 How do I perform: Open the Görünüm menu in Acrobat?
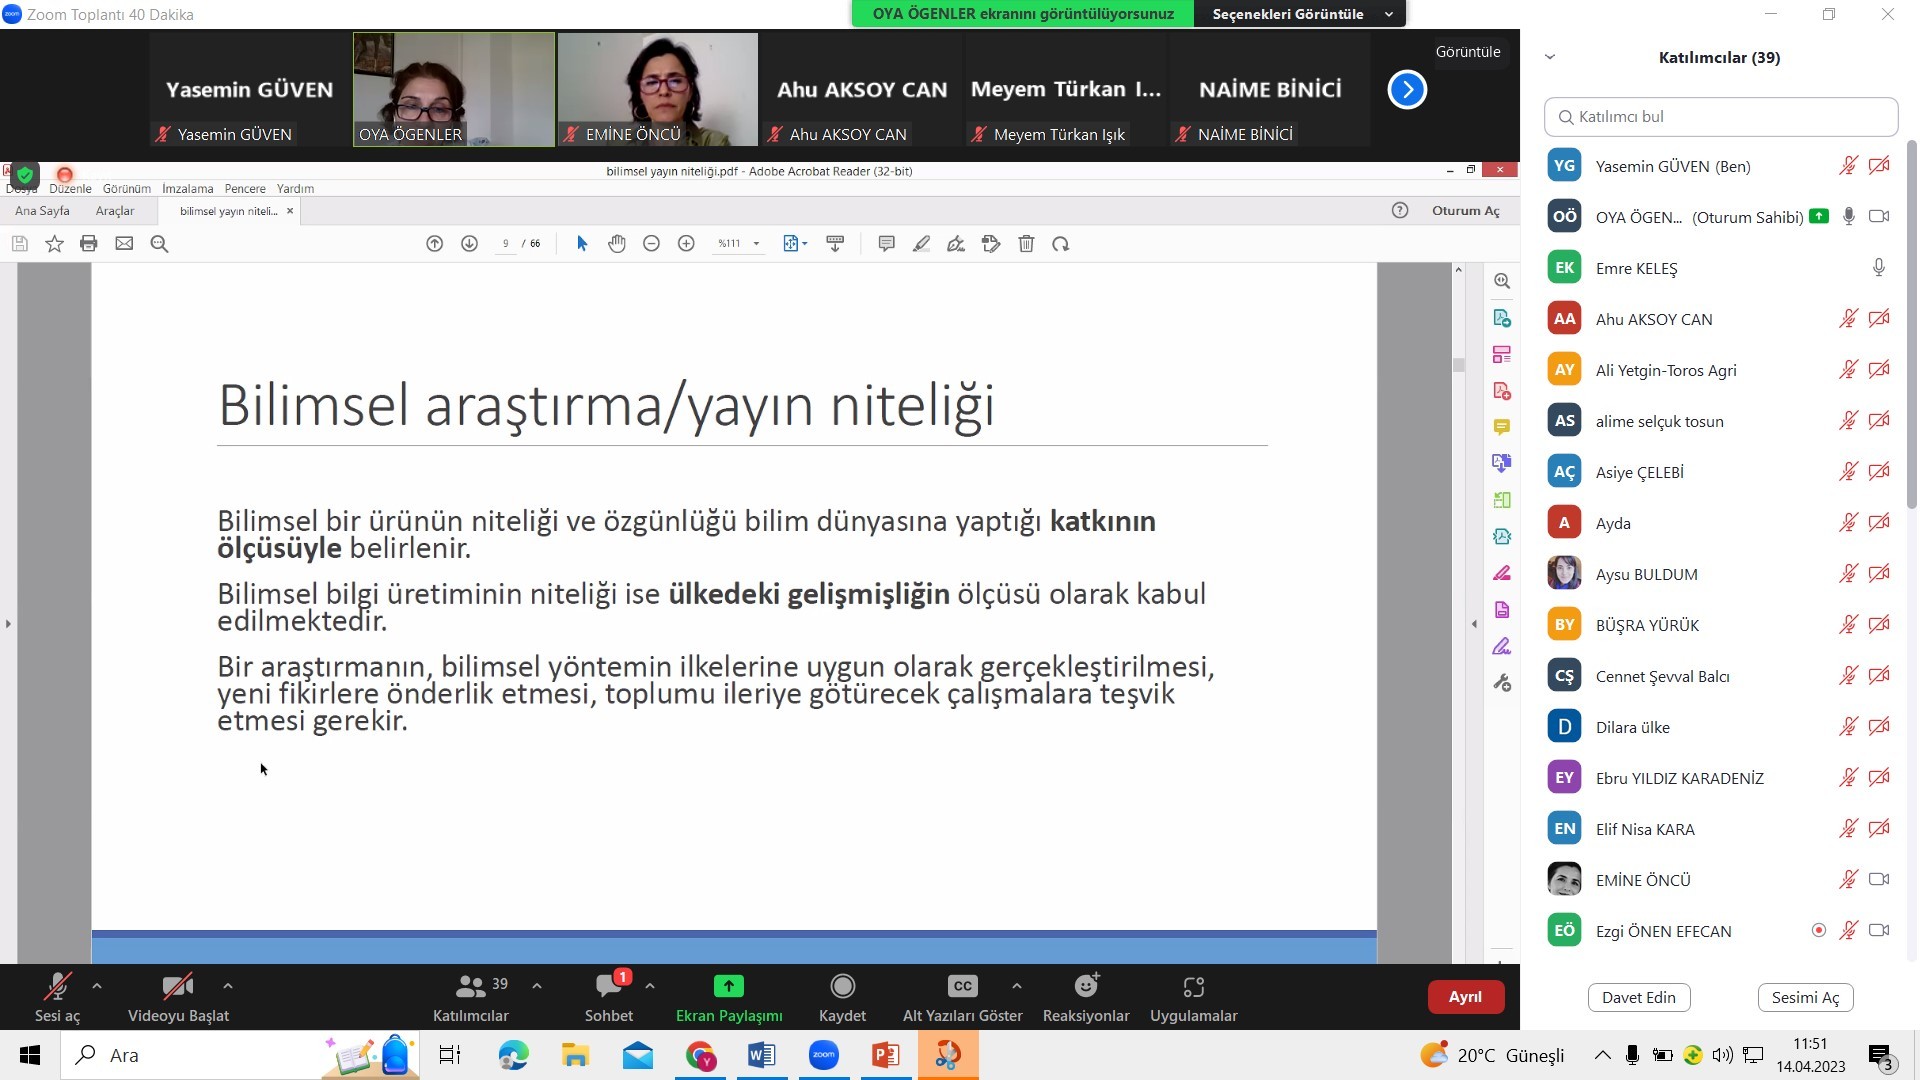click(126, 188)
